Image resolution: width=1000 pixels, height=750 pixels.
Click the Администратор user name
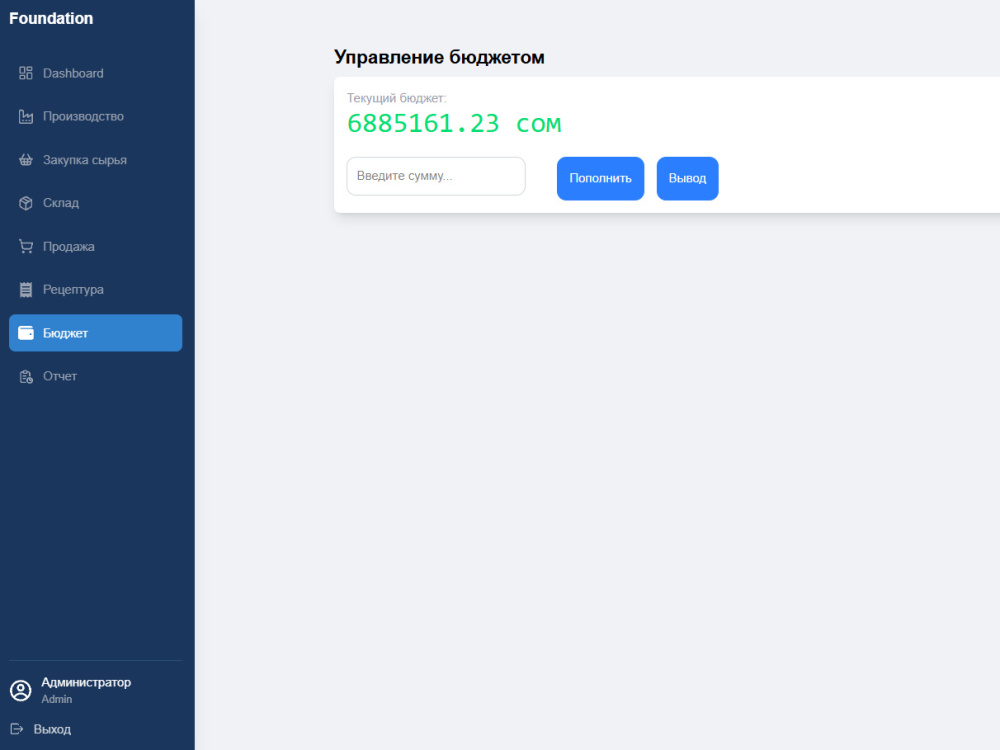pos(86,682)
